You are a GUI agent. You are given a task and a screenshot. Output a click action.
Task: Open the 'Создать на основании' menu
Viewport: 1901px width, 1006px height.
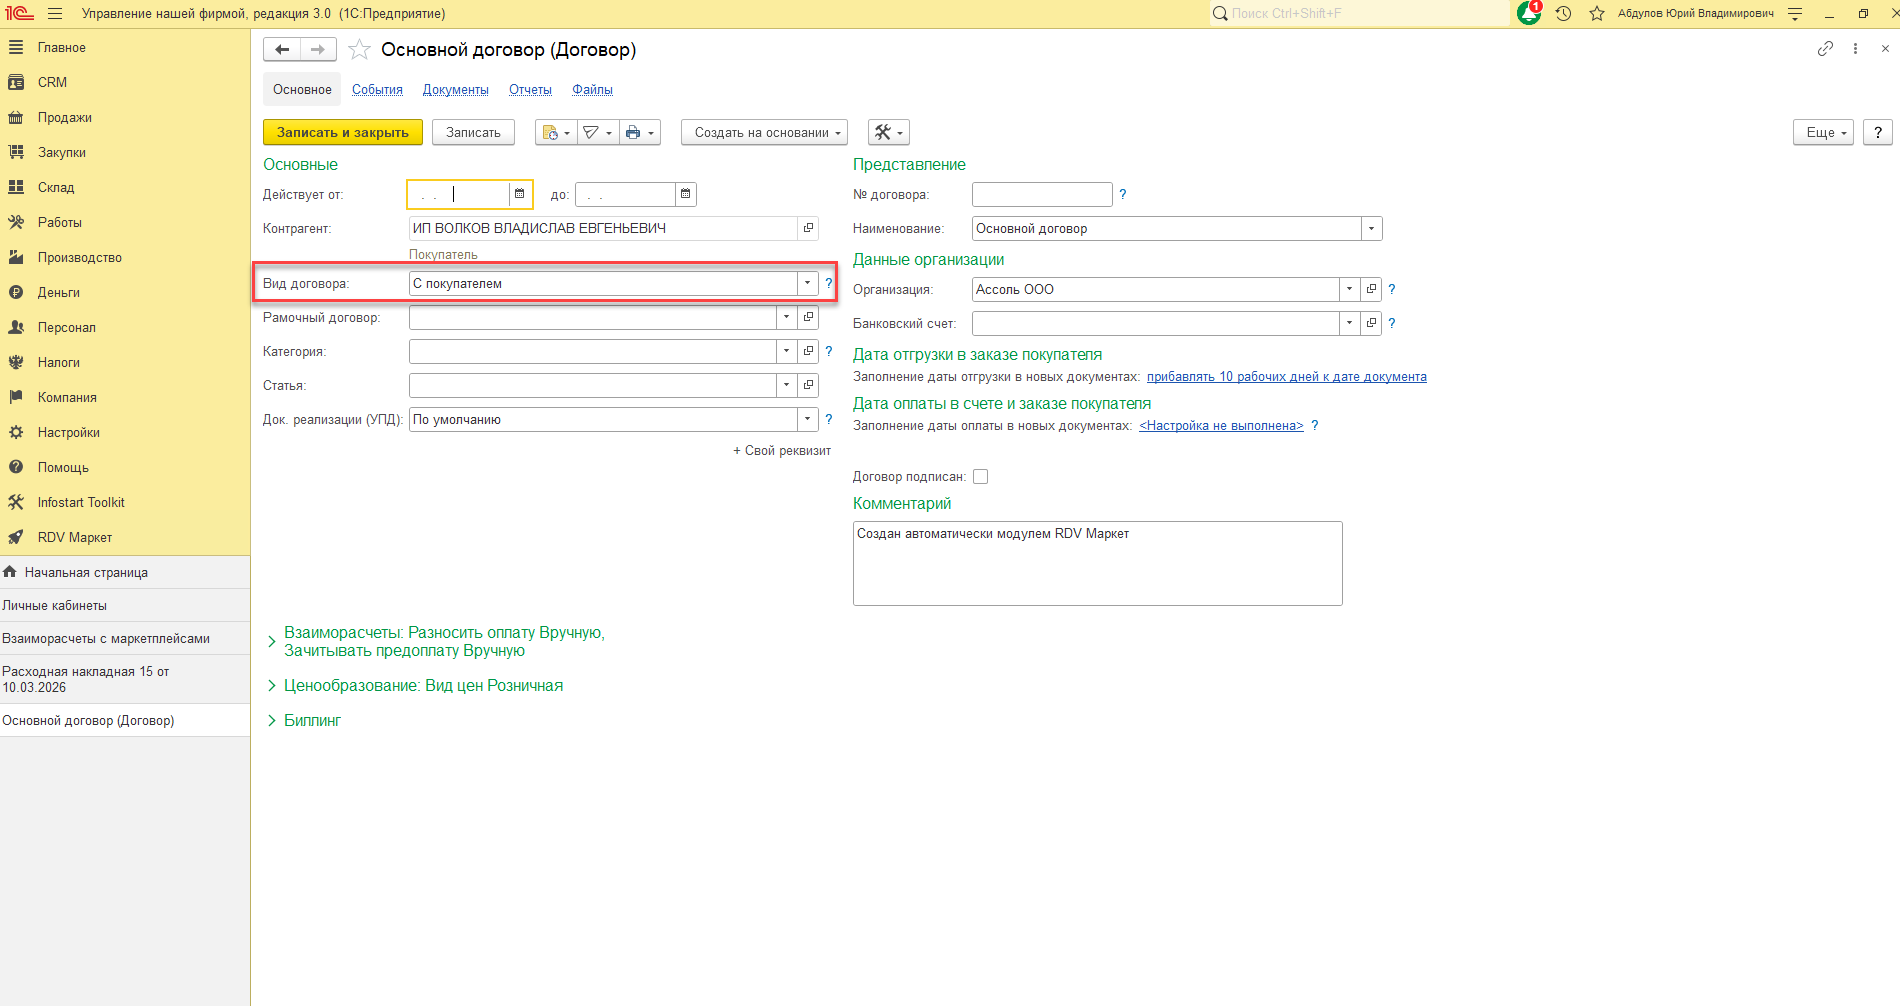pyautogui.click(x=764, y=133)
